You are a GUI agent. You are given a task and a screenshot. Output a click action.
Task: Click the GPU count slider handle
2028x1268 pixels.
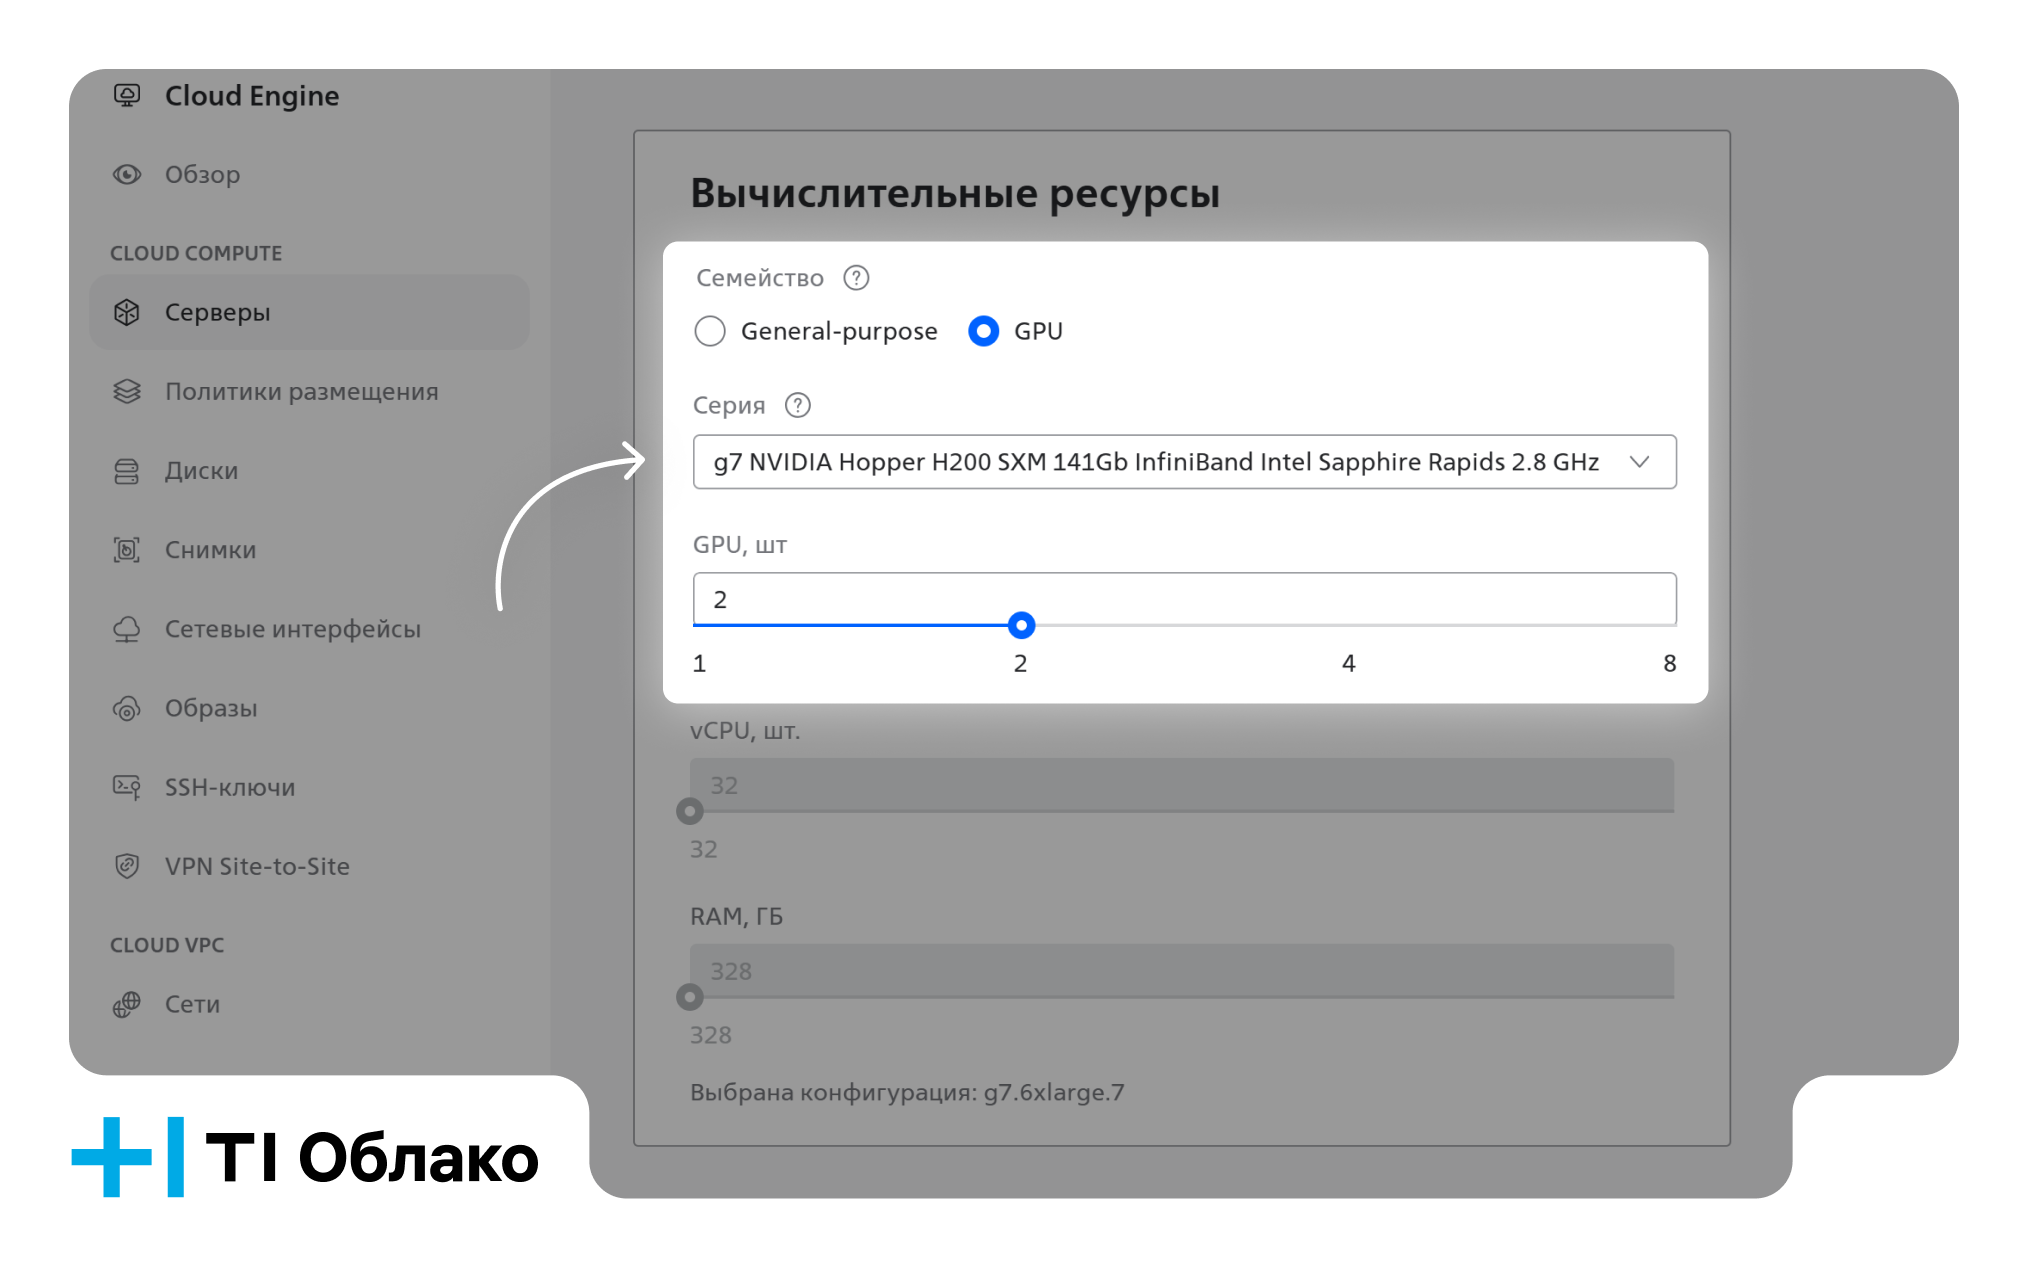tap(1021, 626)
